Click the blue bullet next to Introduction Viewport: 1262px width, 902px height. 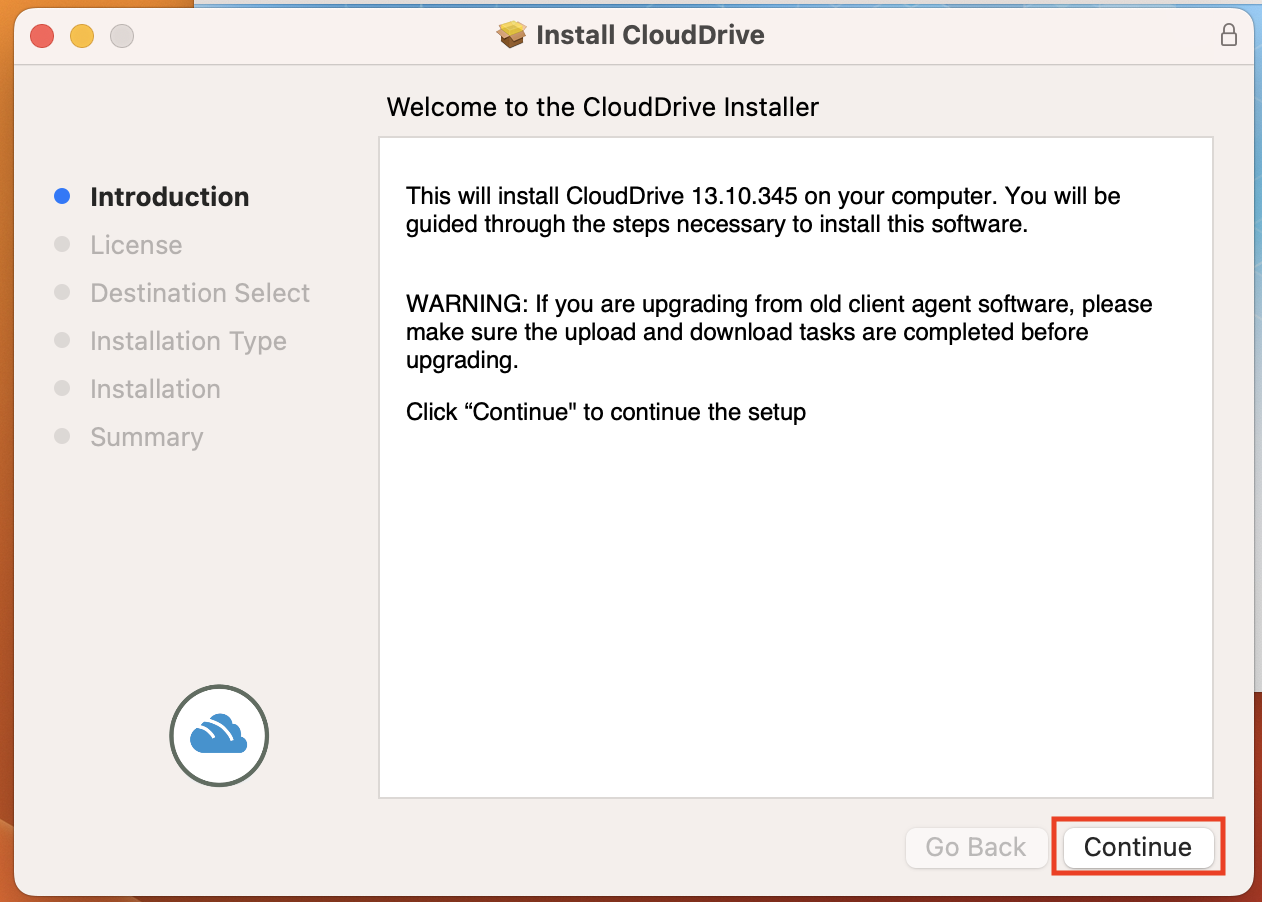point(62,196)
